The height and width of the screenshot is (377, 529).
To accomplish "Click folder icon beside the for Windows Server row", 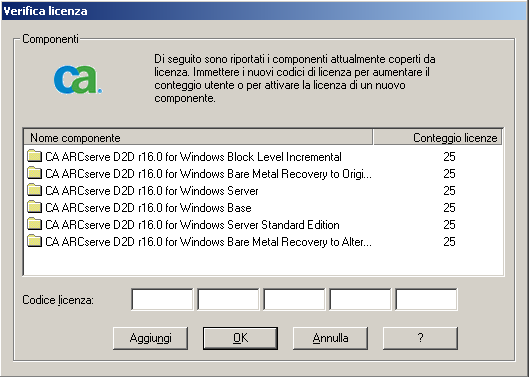I will coord(34,190).
